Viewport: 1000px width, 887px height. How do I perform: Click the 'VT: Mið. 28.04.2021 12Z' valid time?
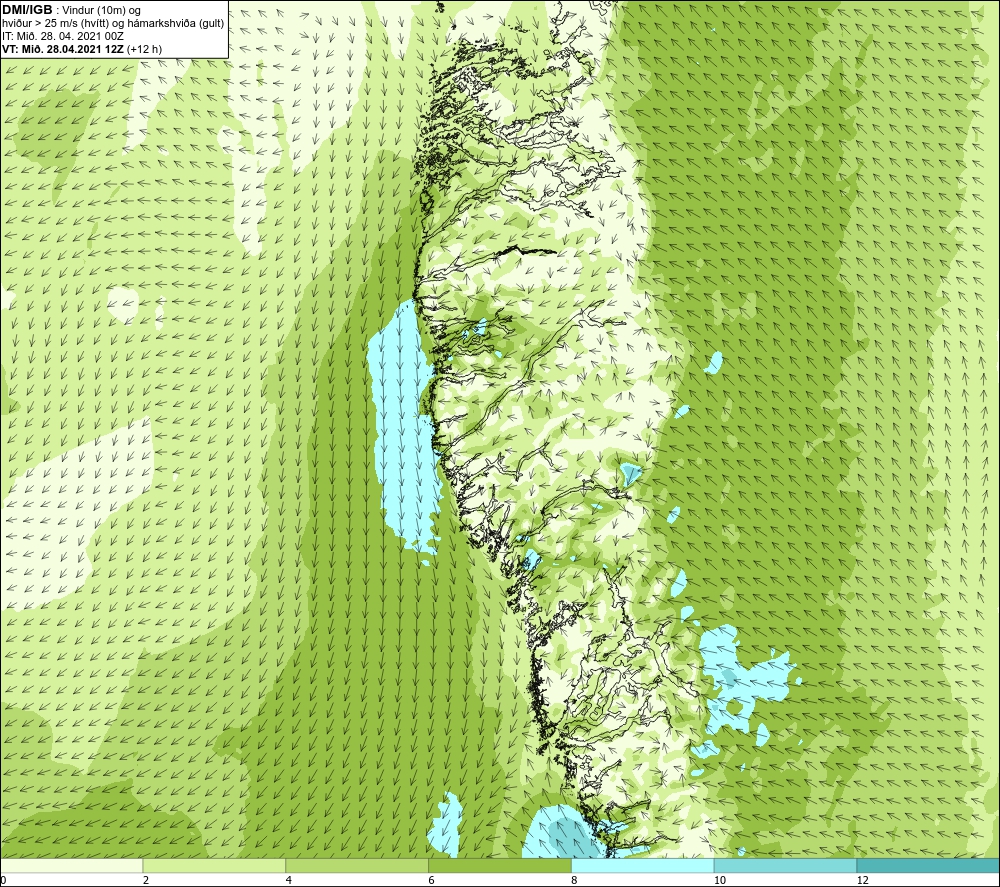click(63, 49)
